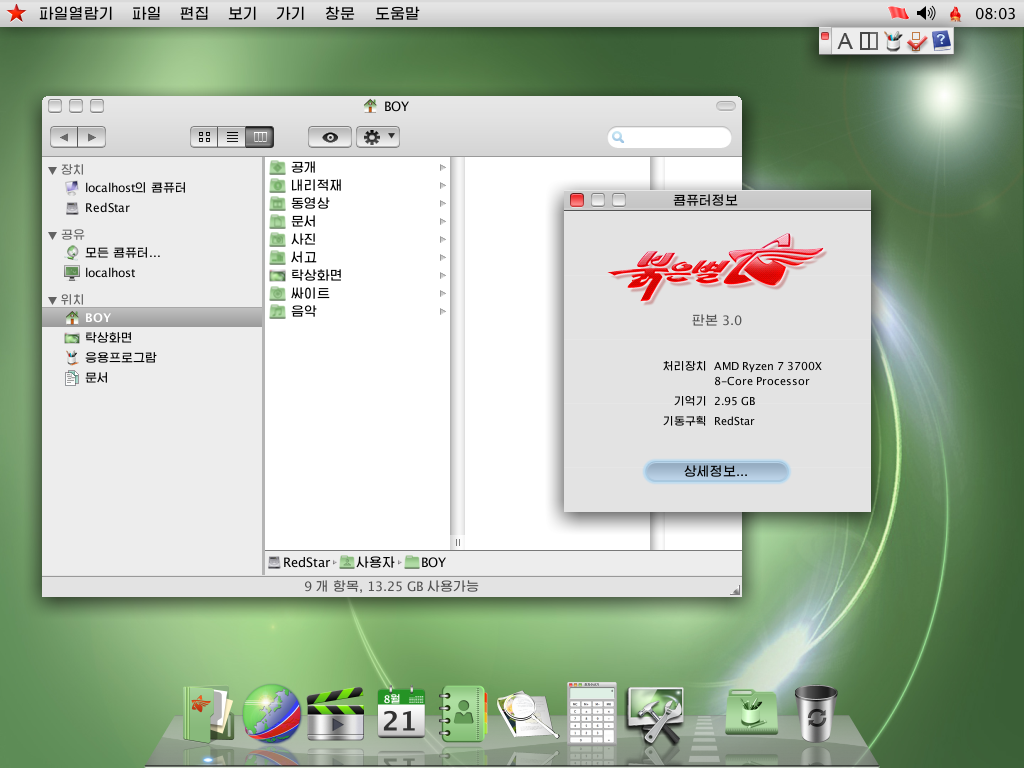Screen dimensions: 1024x768
Task: Click the red rocket tray icon
Action: coord(955,14)
